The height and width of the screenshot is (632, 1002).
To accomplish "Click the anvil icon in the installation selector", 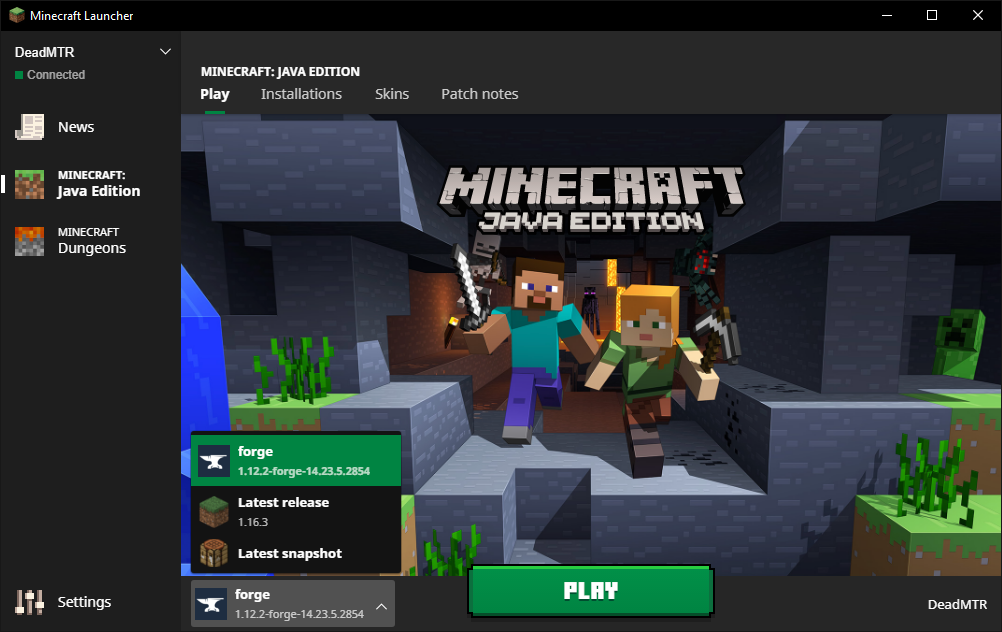I will 211,604.
